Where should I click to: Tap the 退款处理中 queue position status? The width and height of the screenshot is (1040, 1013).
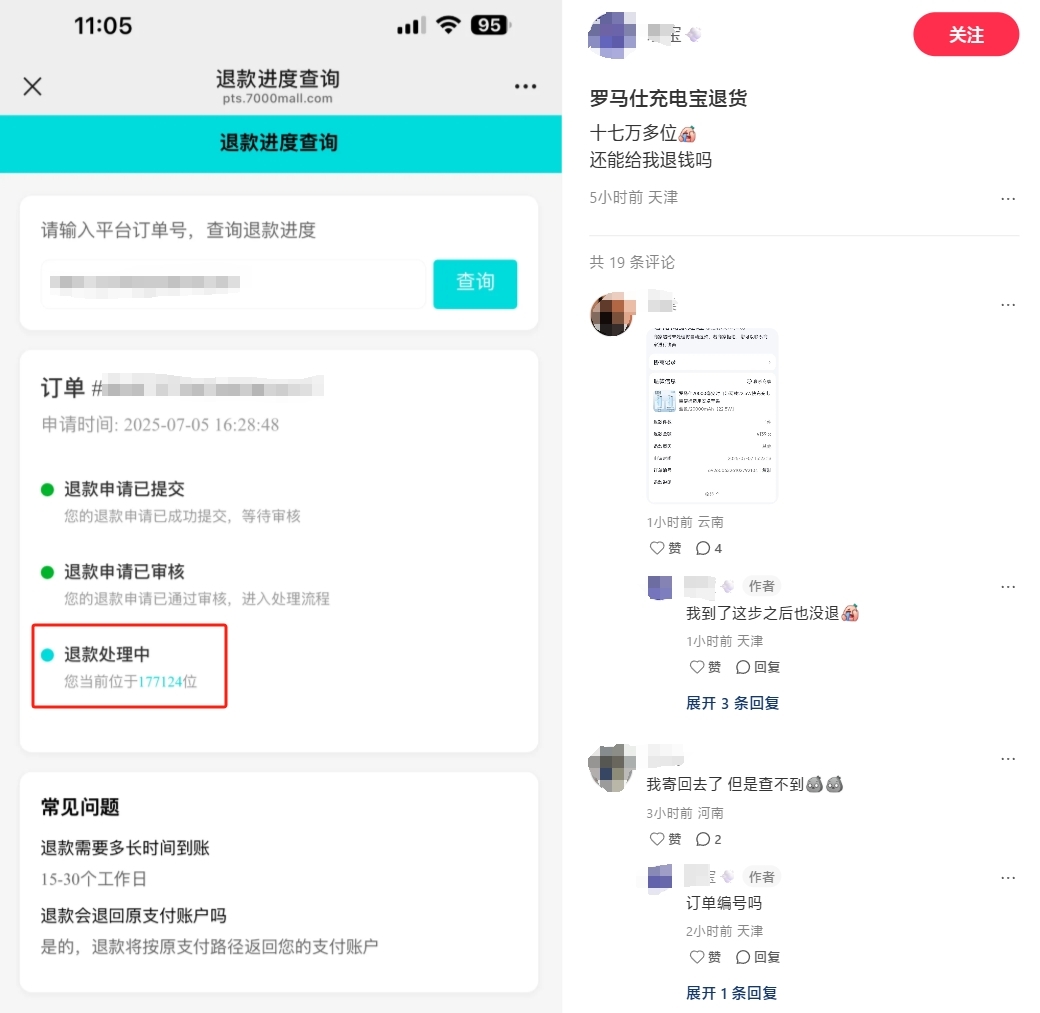click(x=130, y=666)
